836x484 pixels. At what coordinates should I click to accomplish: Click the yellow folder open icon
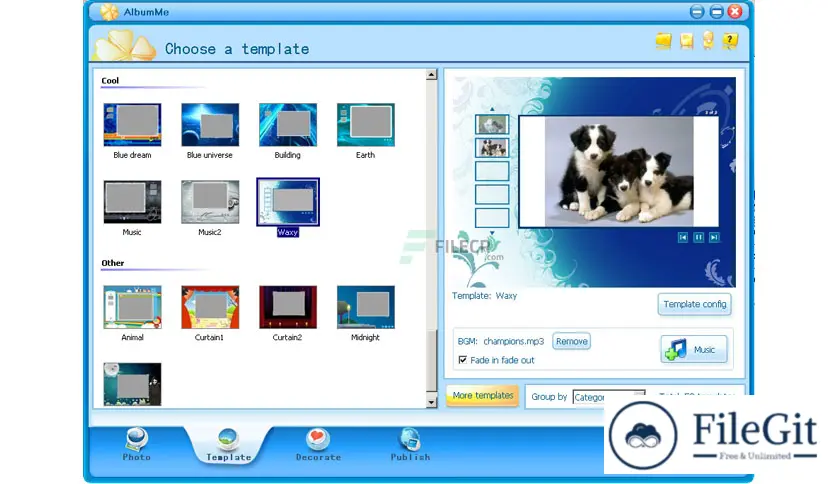pos(664,41)
